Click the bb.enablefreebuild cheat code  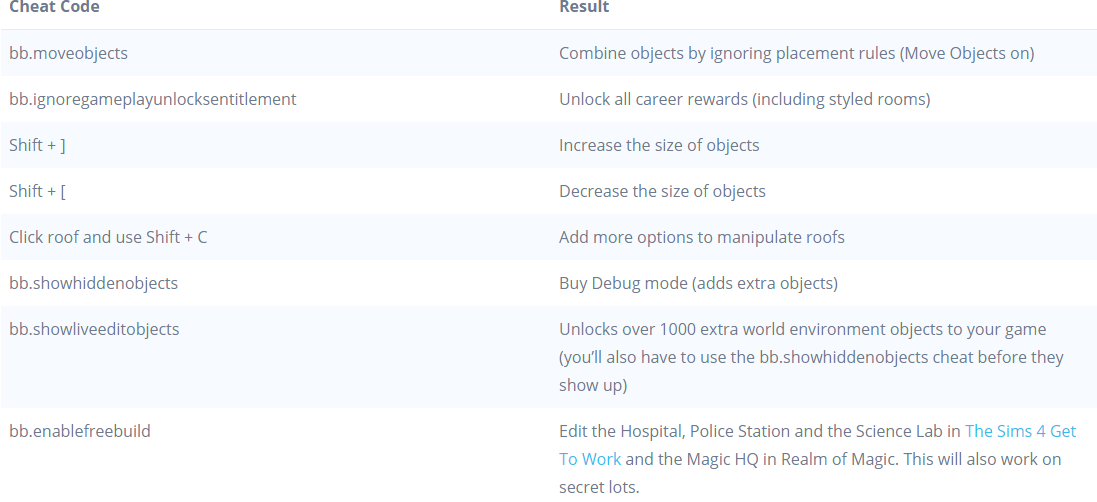pyautogui.click(x=80, y=432)
